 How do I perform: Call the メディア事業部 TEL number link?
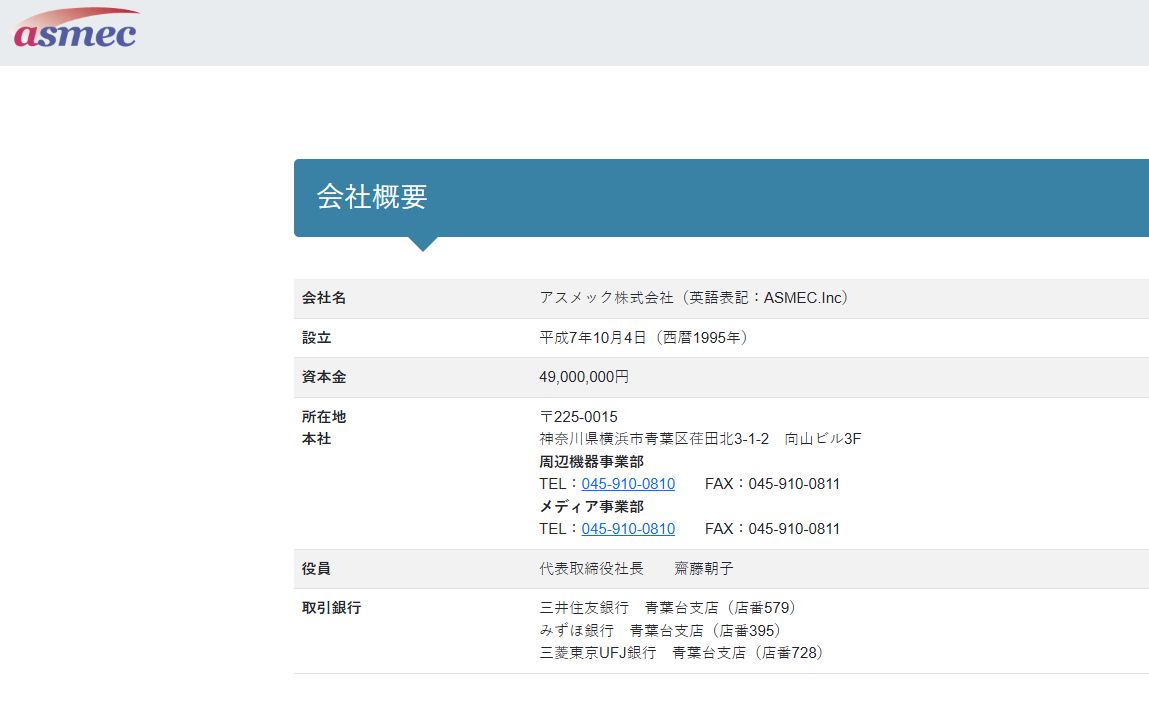628,529
